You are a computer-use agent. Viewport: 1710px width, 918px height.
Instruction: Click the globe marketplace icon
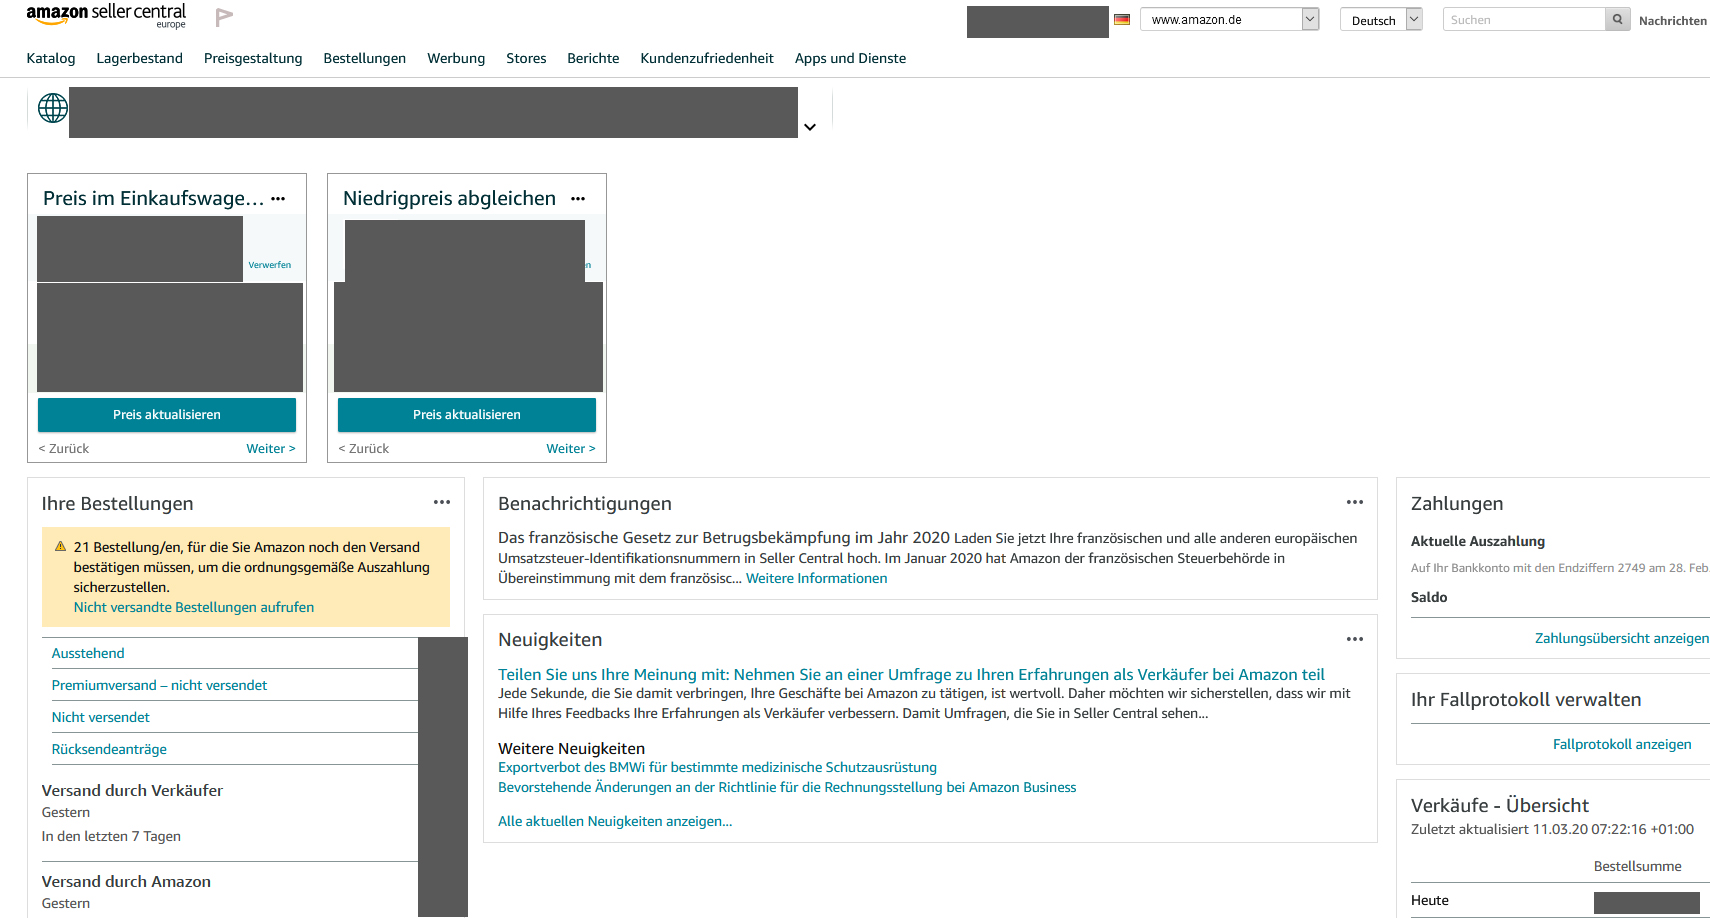tap(53, 107)
